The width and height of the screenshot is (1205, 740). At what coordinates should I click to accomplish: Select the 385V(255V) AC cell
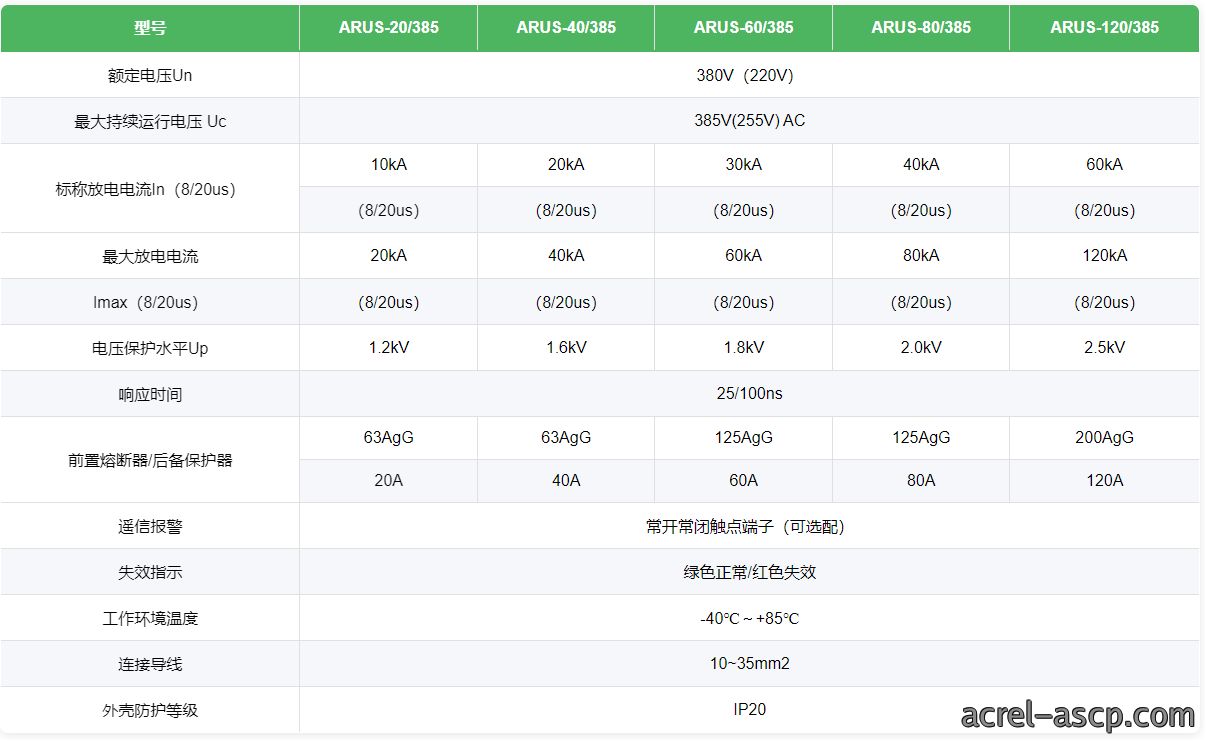tap(749, 121)
